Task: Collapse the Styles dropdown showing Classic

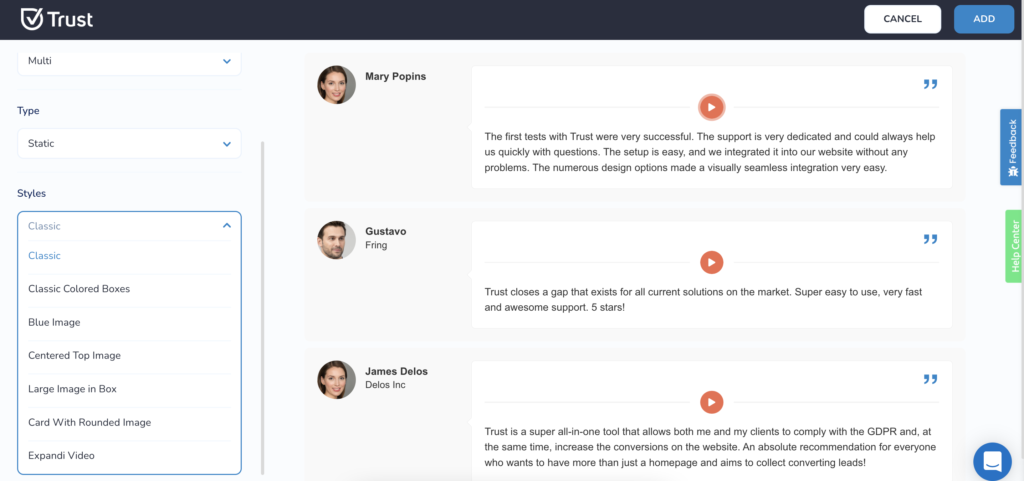Action: pyautogui.click(x=129, y=226)
